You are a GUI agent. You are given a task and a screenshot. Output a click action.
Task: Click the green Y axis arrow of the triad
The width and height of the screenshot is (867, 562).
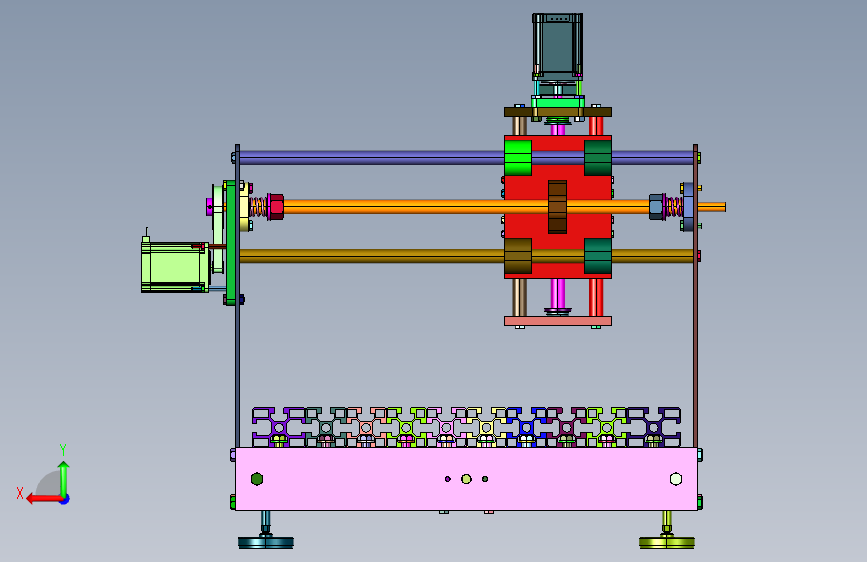pyautogui.click(x=64, y=477)
